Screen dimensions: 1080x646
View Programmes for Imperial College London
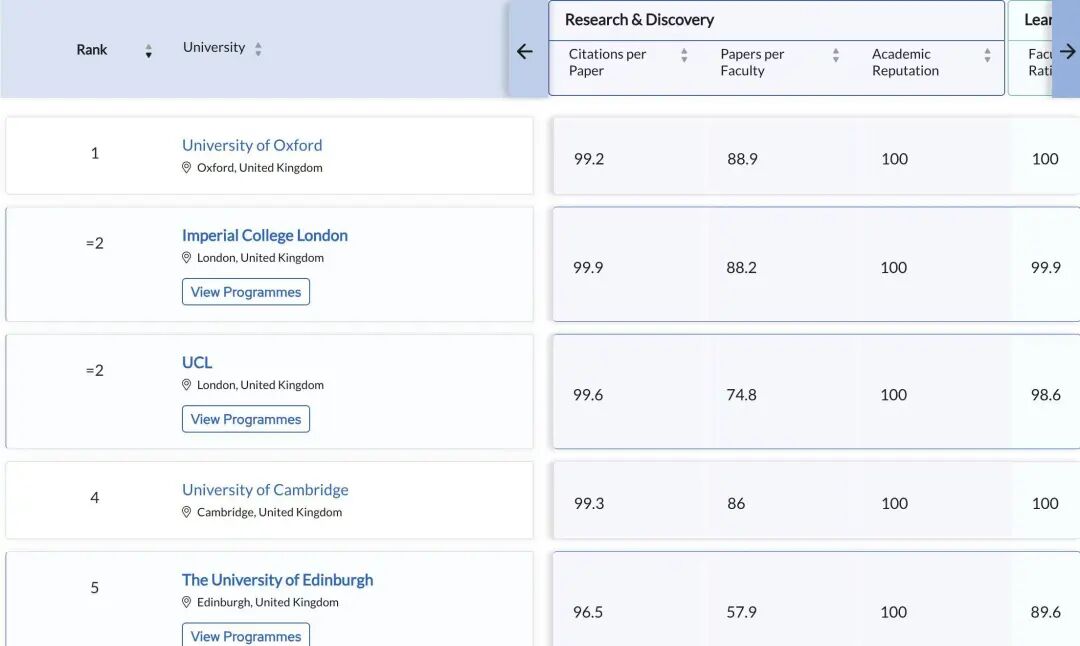[x=246, y=292]
